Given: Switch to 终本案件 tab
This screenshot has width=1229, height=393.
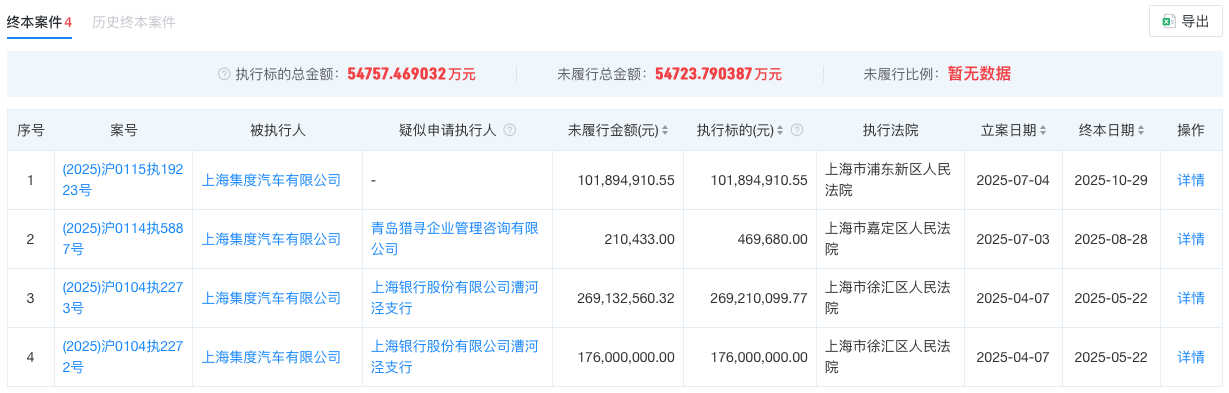Looking at the screenshot, I should 39,21.
